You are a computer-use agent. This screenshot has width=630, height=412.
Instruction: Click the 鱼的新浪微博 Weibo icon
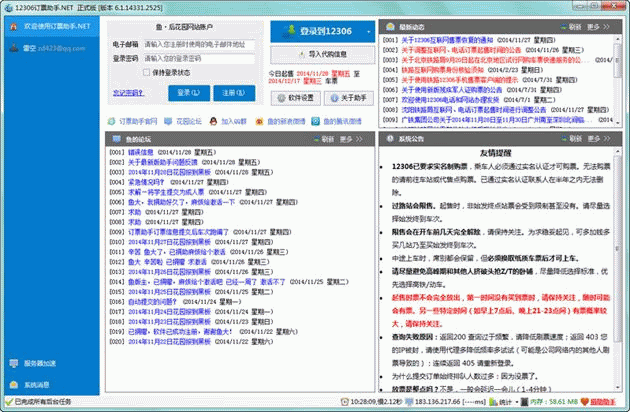(259, 121)
